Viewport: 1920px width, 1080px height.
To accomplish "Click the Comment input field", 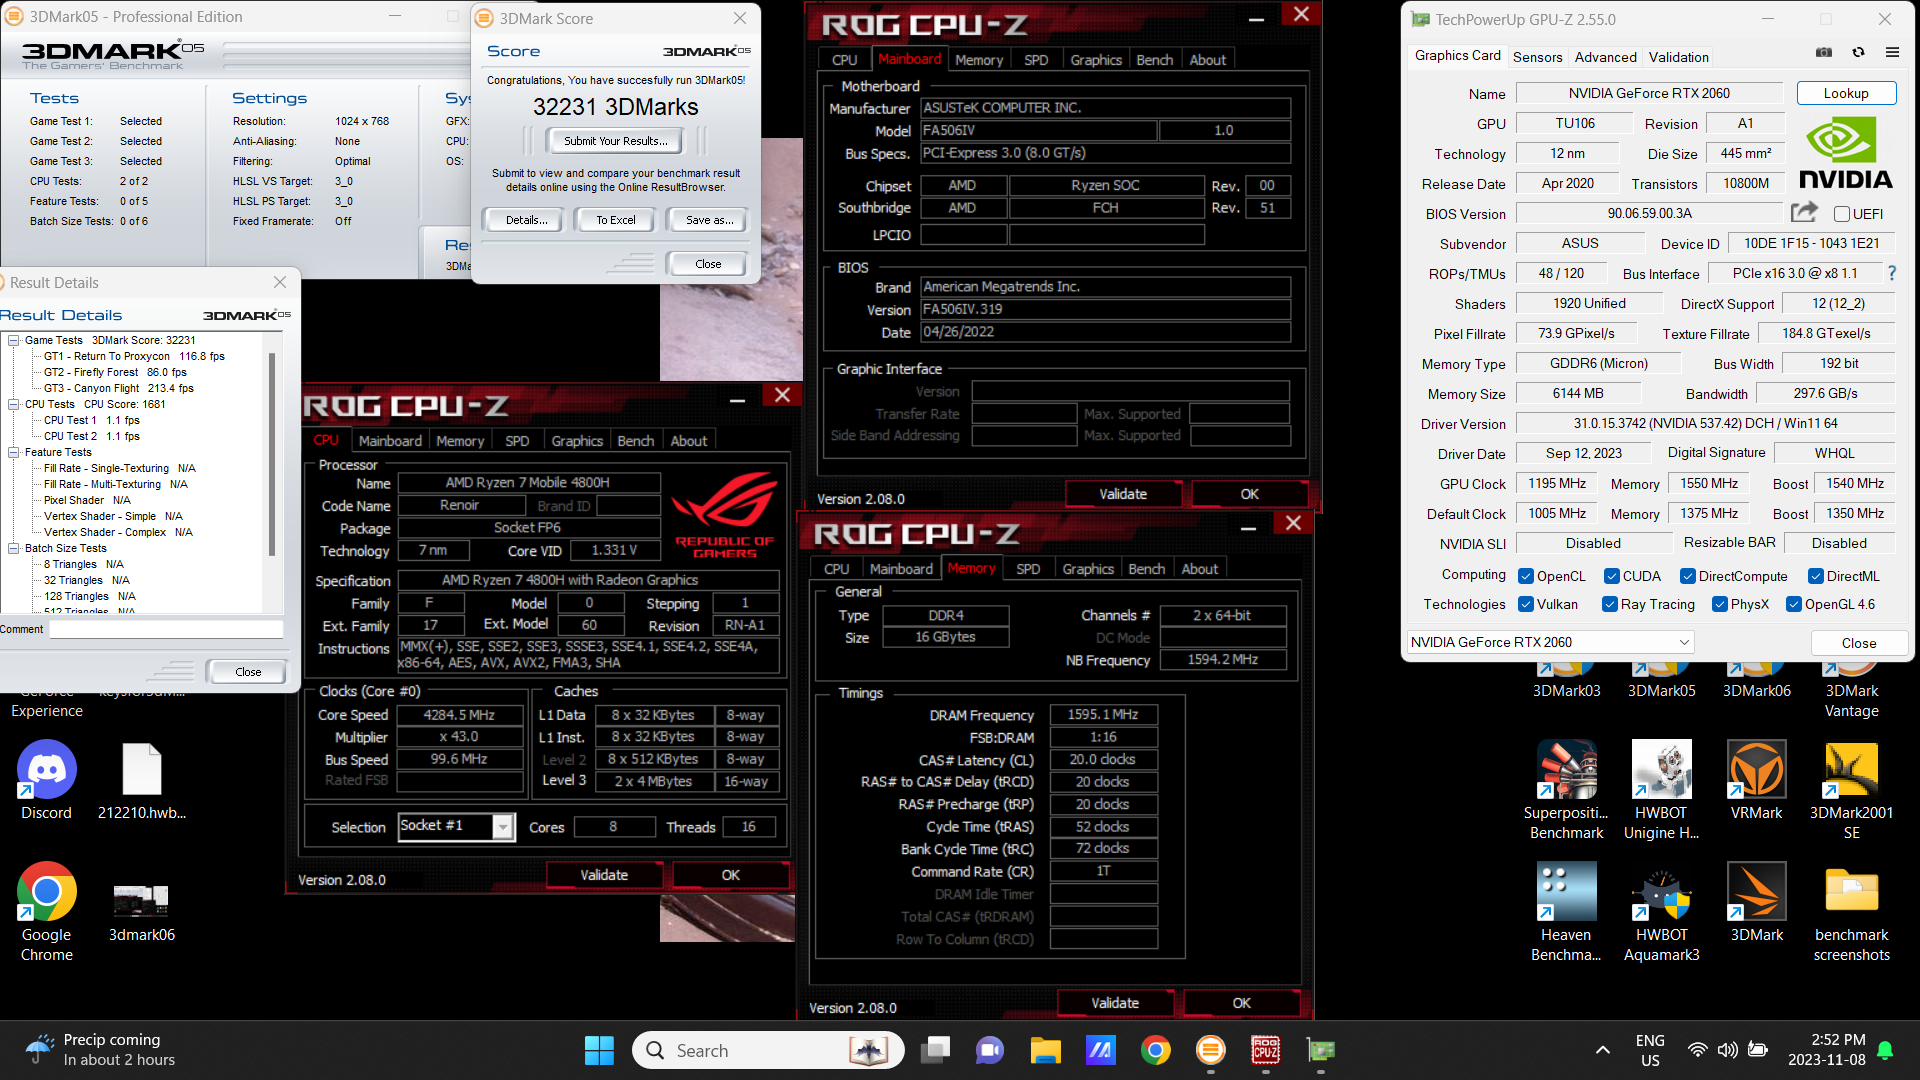I will coord(166,629).
